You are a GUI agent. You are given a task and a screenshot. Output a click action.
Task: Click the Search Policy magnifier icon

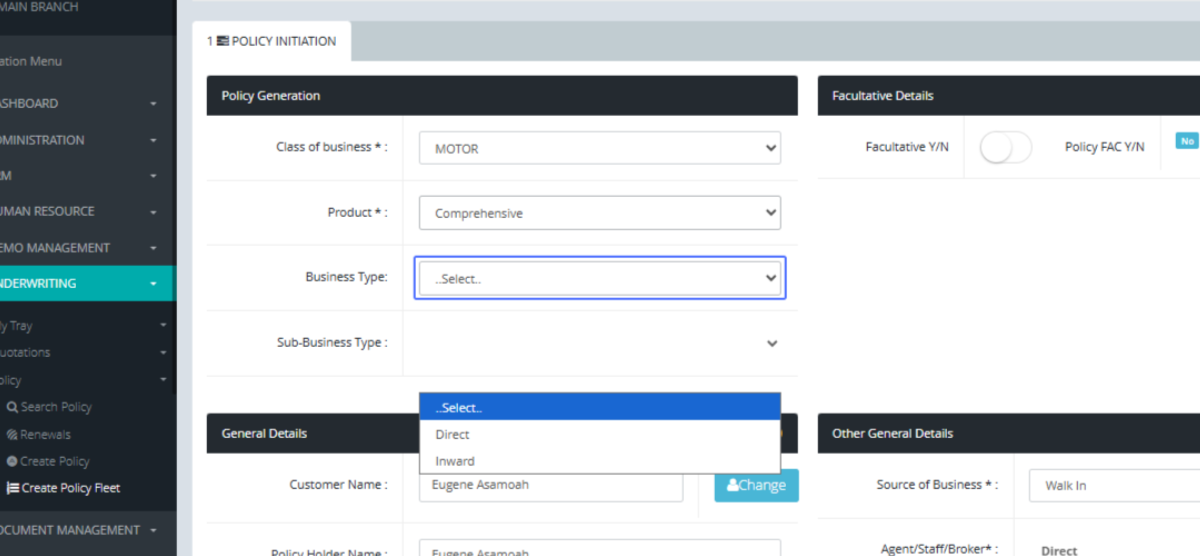pos(12,407)
